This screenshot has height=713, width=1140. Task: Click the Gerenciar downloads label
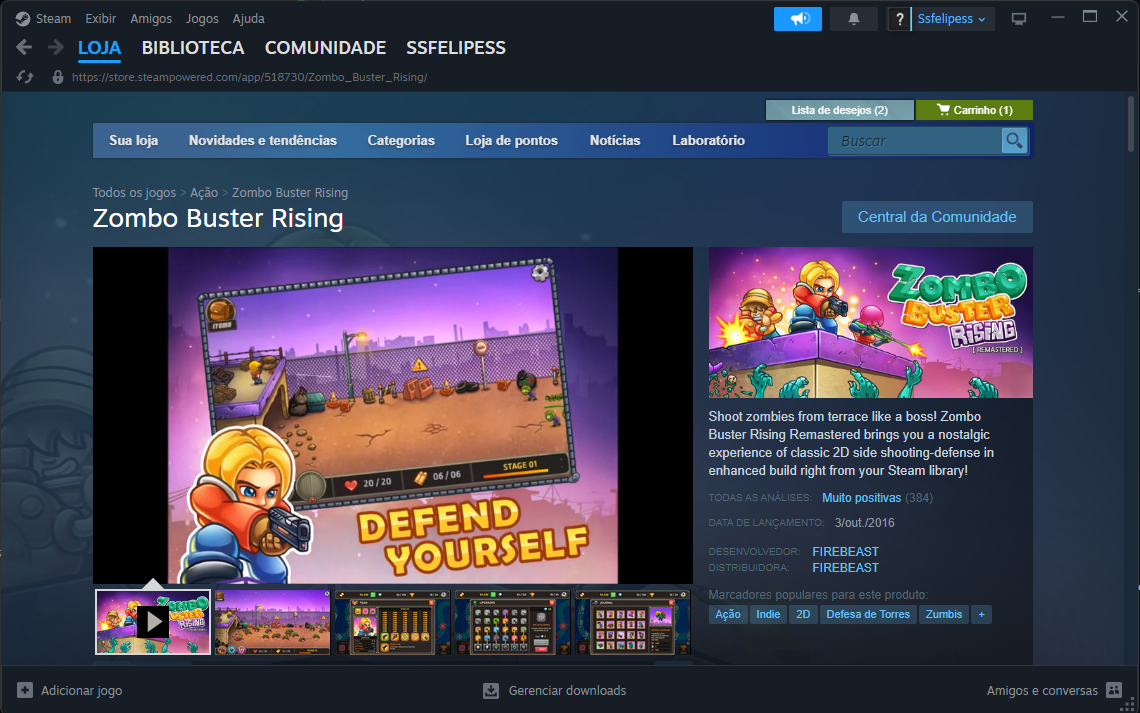[567, 690]
